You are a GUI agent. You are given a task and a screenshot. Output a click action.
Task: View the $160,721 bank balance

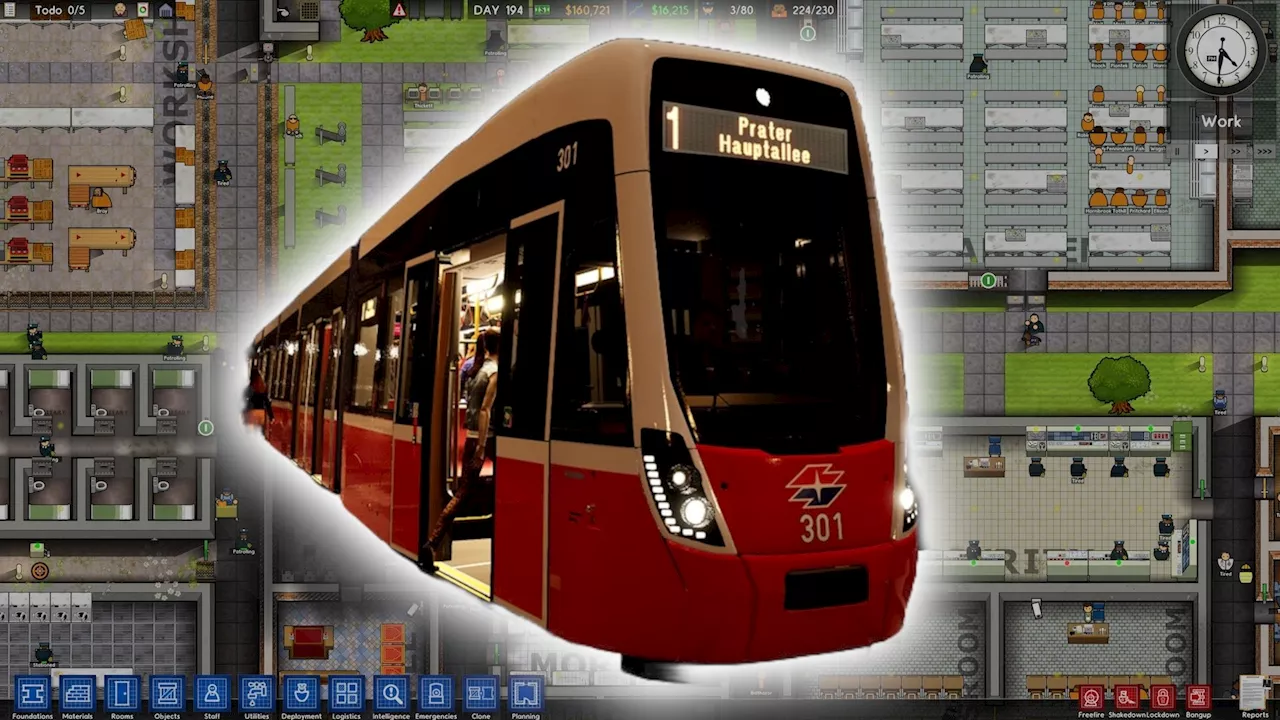588,10
